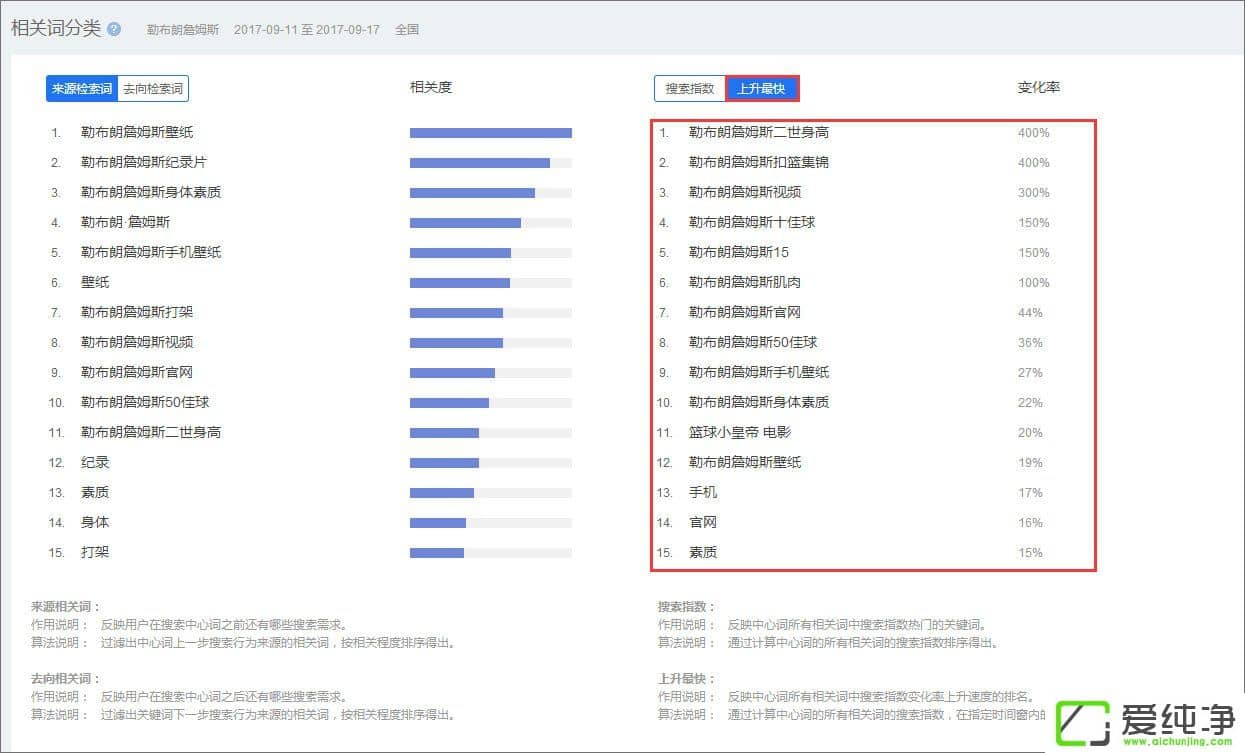
Task: Click the 400% rate for 勒布朗詹姆斯二世身高
Action: click(1033, 132)
